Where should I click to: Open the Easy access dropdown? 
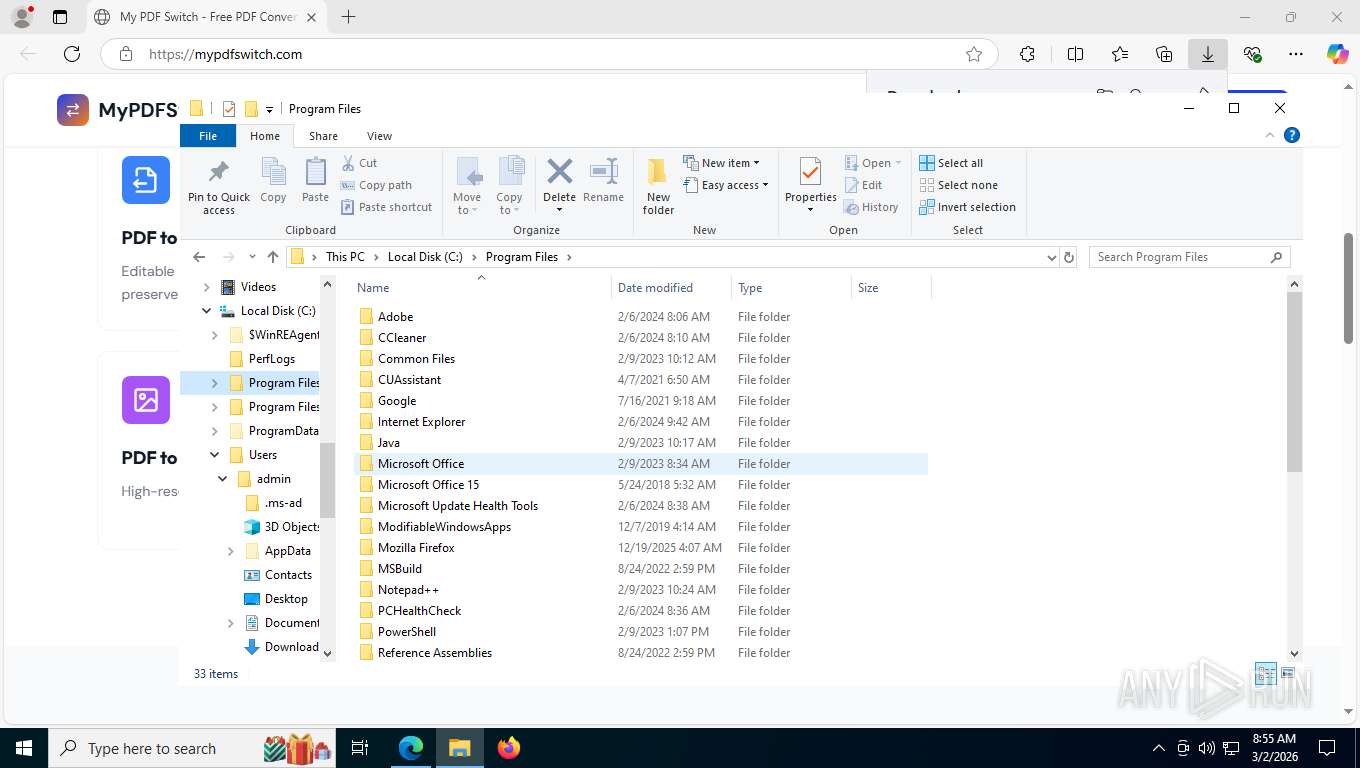(726, 185)
